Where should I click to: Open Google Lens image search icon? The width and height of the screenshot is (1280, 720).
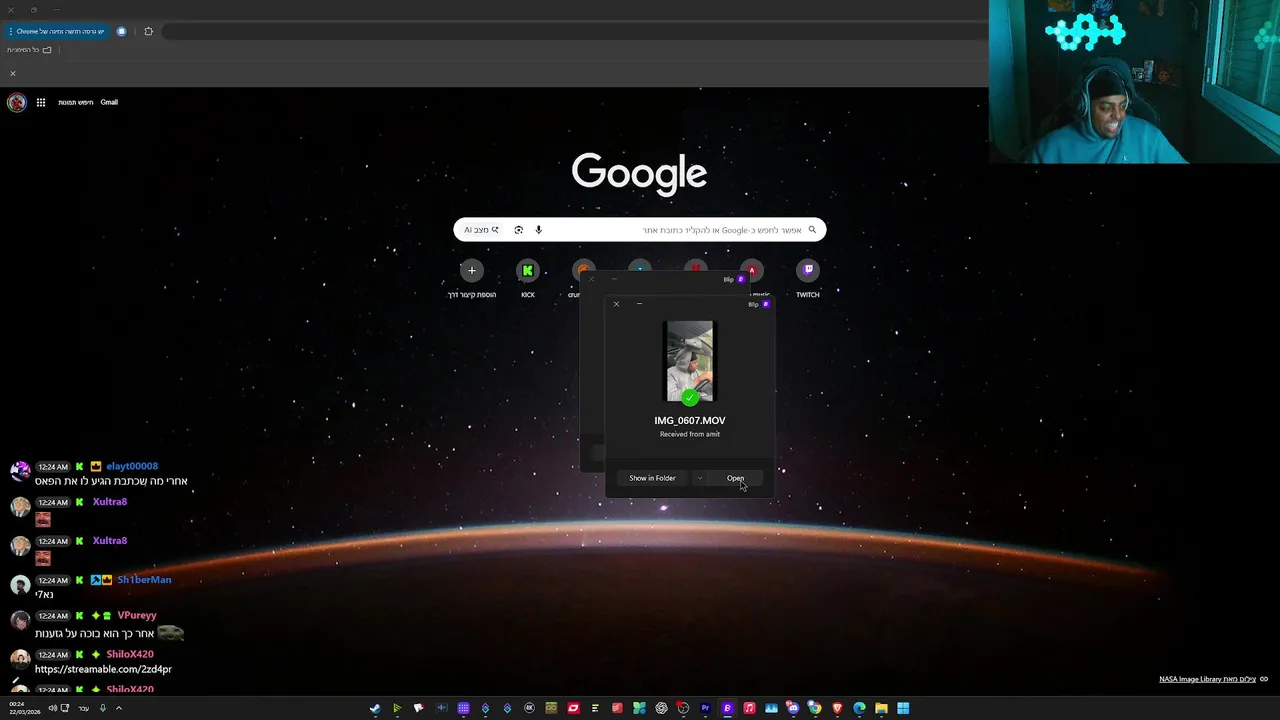point(518,230)
